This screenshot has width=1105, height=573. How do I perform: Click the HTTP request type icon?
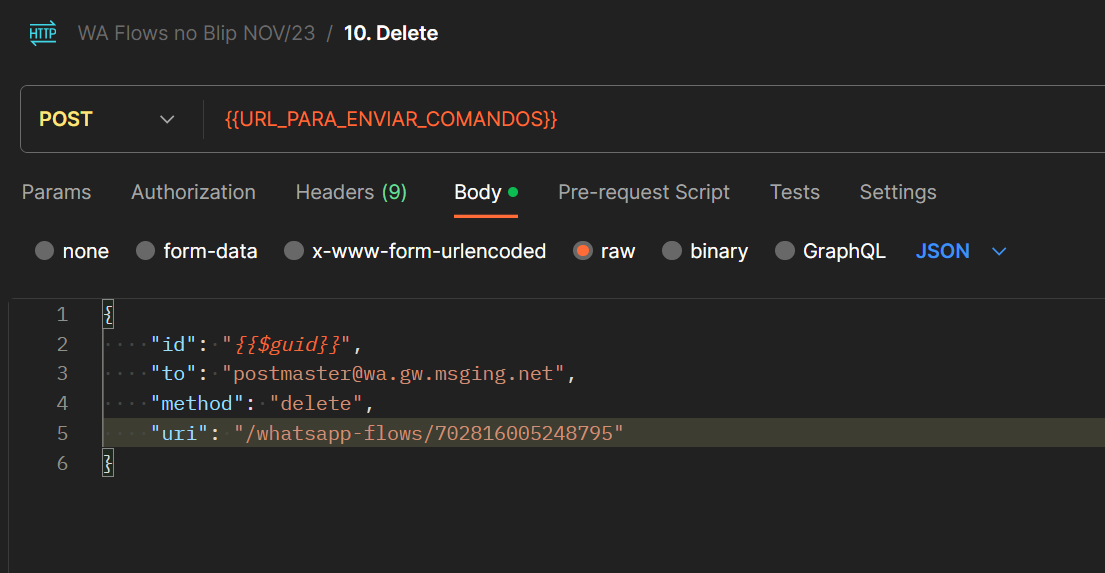(43, 33)
